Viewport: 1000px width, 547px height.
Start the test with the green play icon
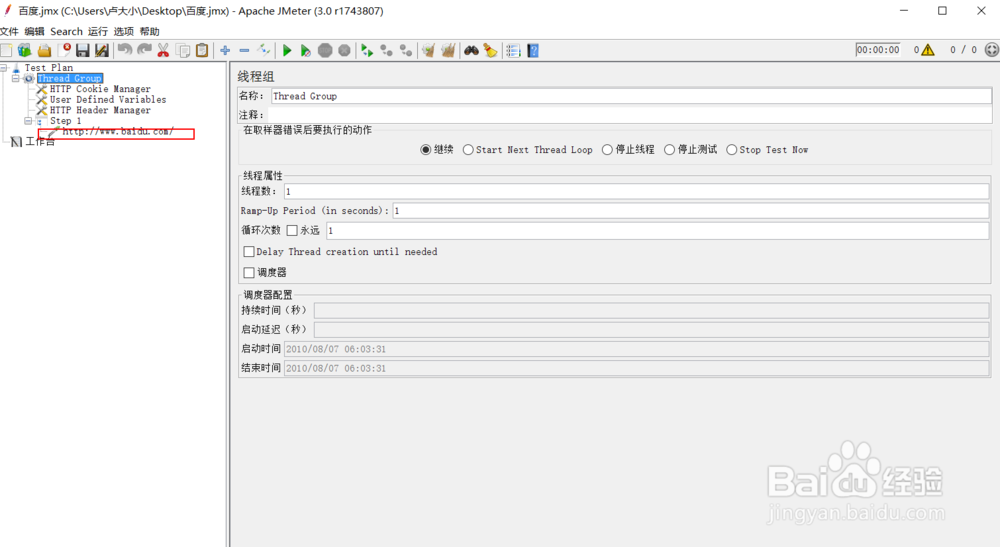click(x=287, y=50)
